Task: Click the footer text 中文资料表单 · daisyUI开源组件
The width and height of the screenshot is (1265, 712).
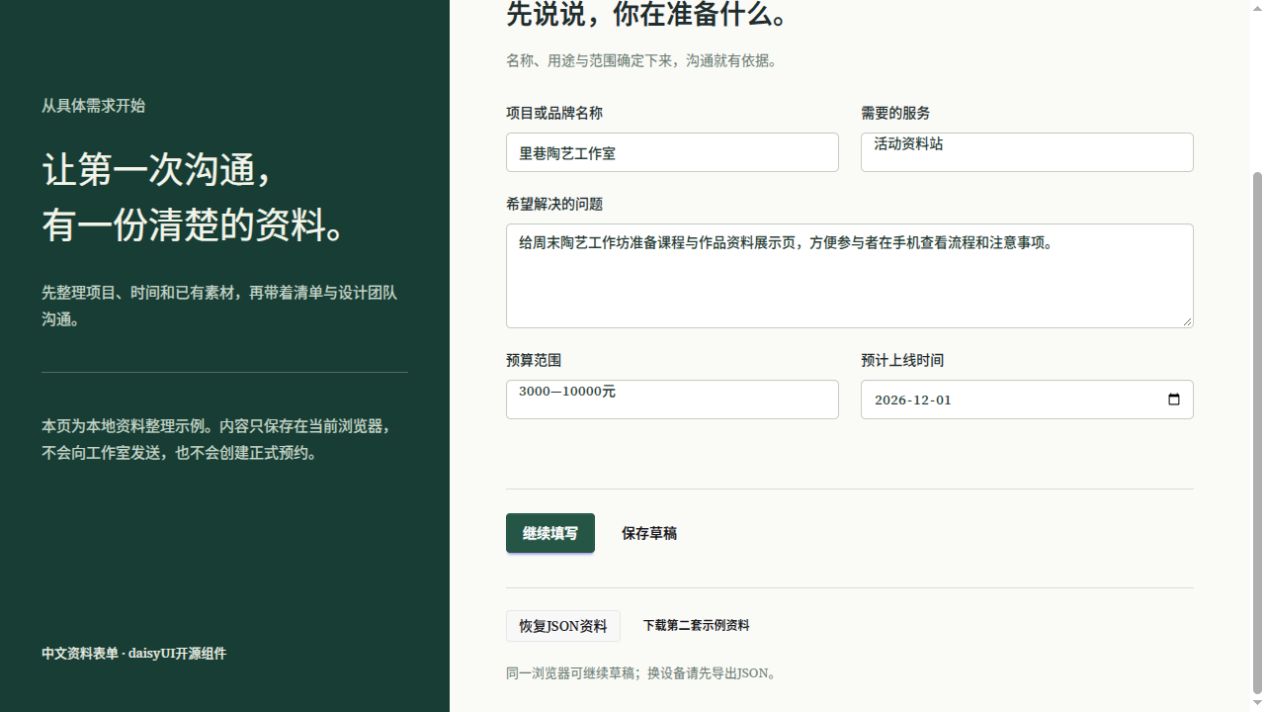Action: coord(134,653)
